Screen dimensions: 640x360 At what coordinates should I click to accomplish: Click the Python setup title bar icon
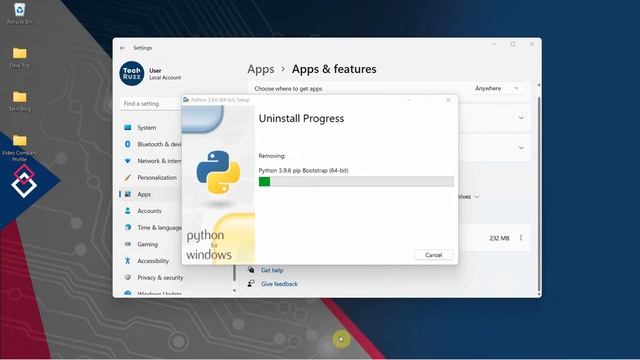coord(186,100)
